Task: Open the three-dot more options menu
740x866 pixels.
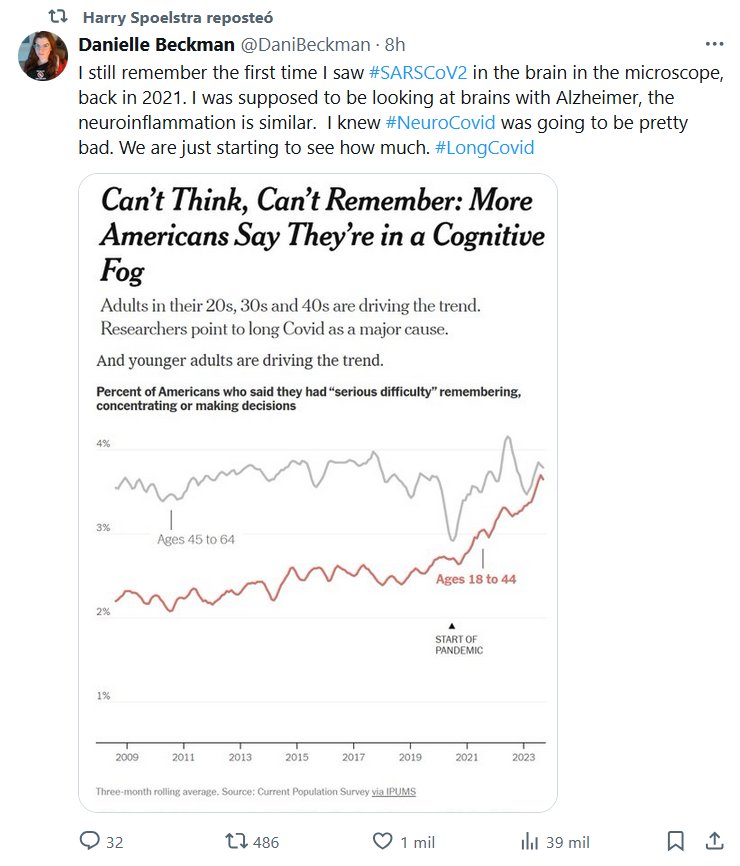Action: [714, 45]
